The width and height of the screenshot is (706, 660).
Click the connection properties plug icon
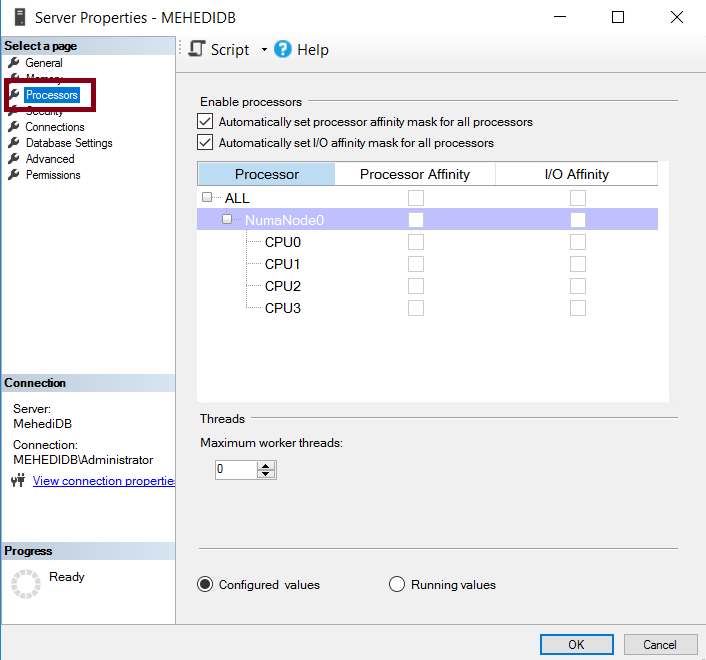18,480
